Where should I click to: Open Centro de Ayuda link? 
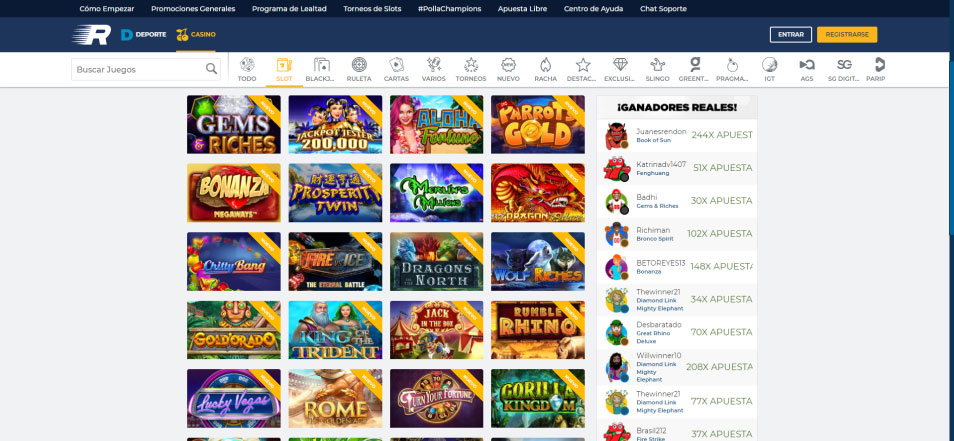[x=593, y=9]
